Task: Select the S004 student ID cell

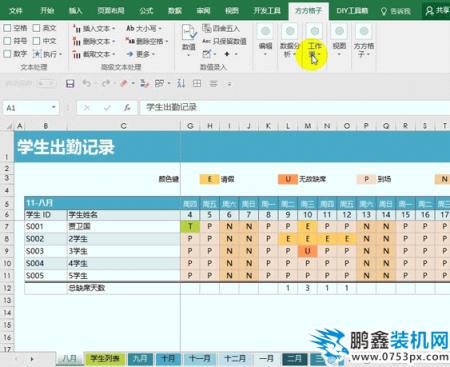Action: click(46, 263)
